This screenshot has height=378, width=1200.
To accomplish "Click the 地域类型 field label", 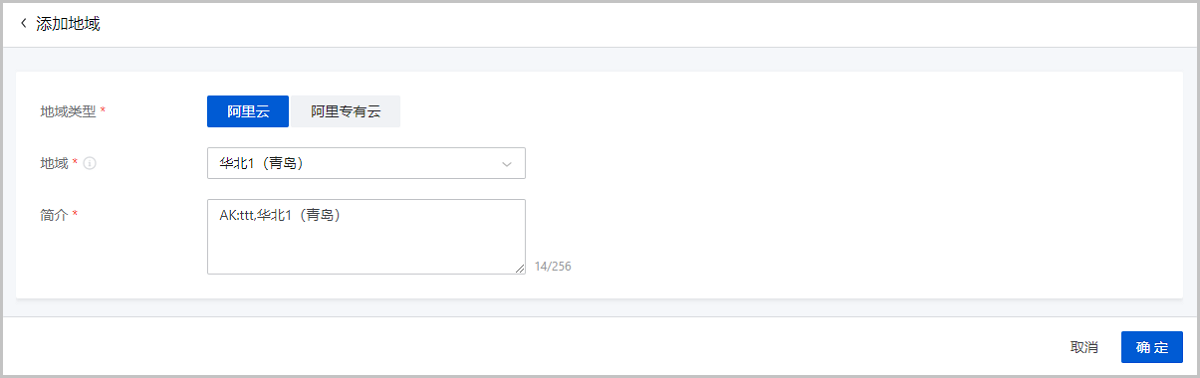I will point(68,112).
